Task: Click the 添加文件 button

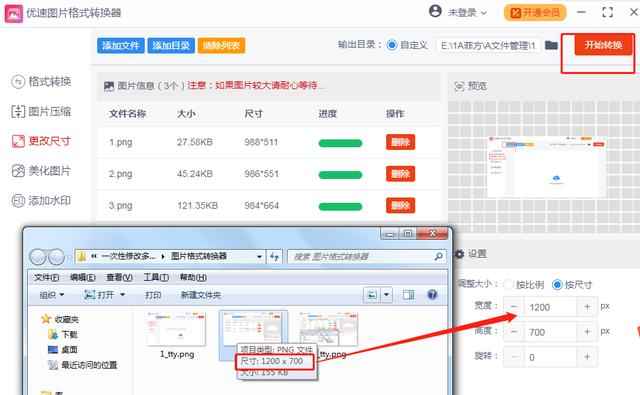Action: pyautogui.click(x=121, y=45)
